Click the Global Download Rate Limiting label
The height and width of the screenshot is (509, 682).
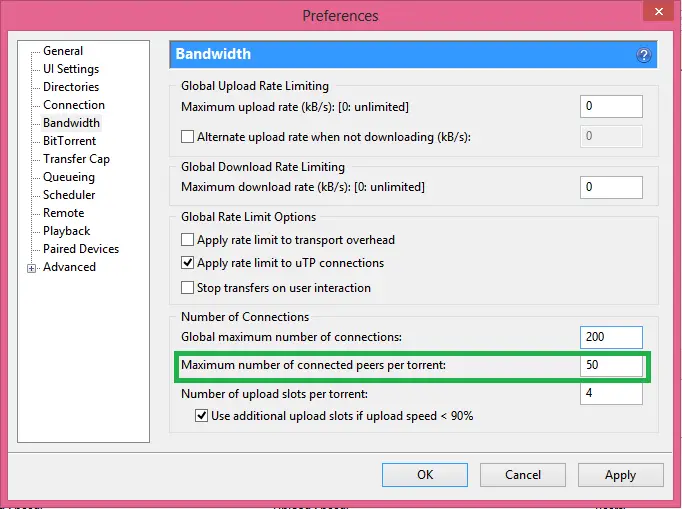[263, 167]
